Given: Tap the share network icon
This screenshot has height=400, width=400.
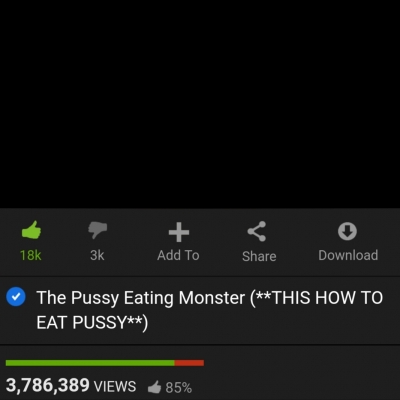Looking at the screenshot, I should (257, 231).
